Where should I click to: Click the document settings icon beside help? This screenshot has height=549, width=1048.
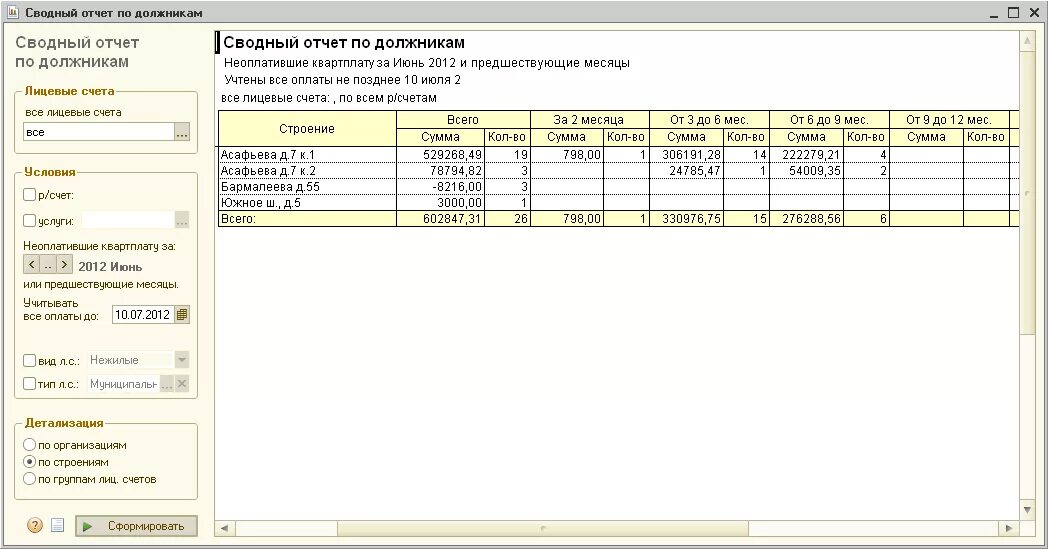(x=57, y=526)
